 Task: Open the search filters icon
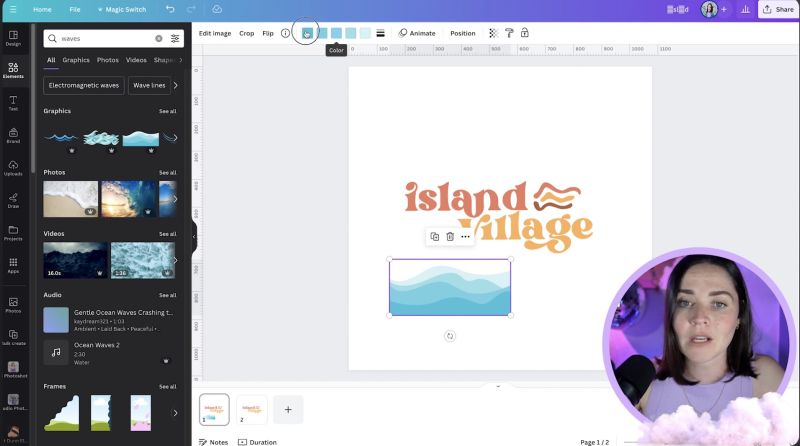click(175, 38)
